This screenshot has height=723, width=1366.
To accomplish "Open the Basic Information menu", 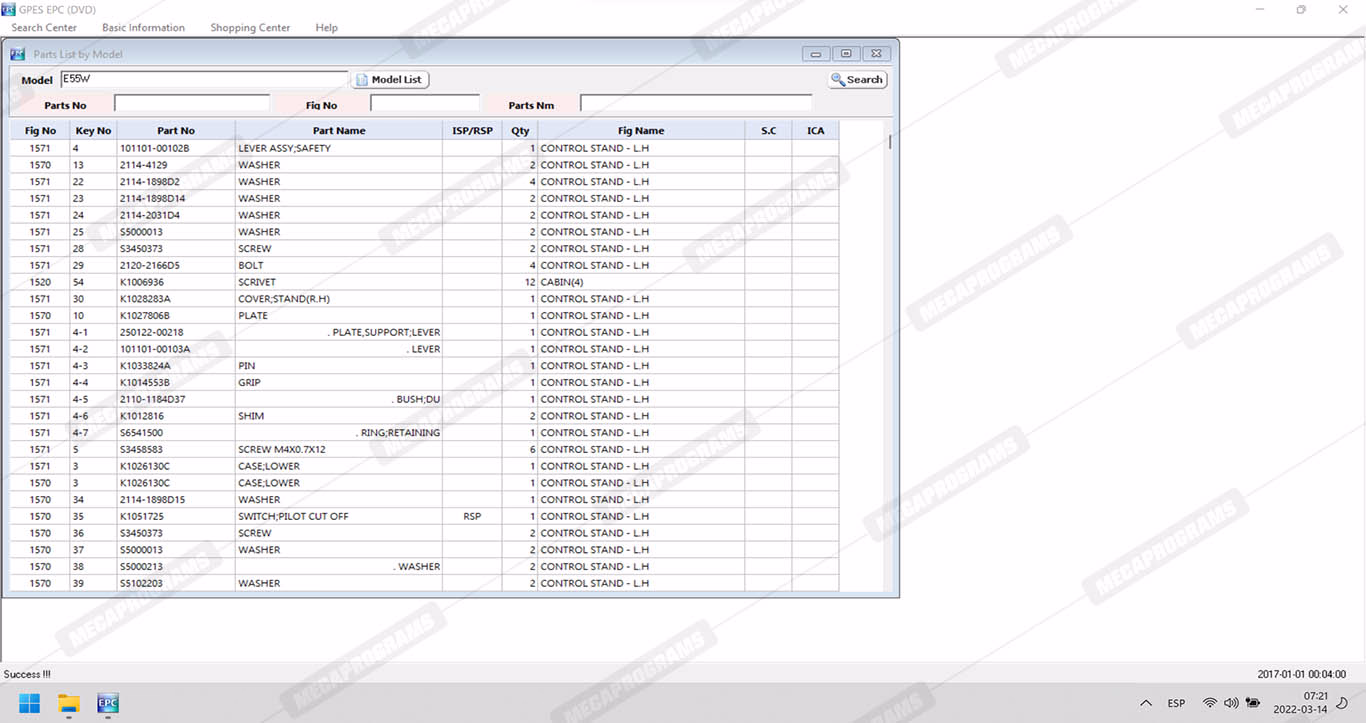I will pos(143,28).
